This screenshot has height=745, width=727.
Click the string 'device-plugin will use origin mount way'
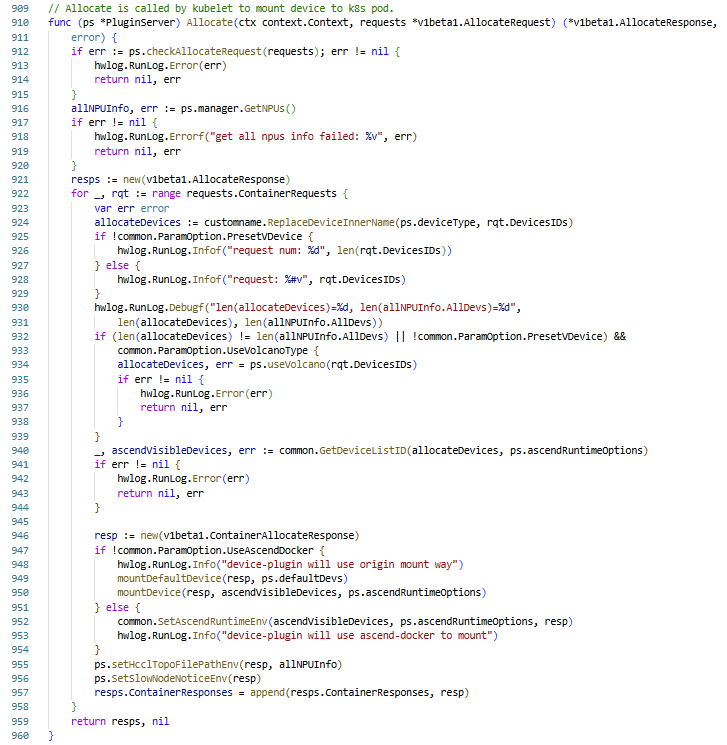[339, 564]
